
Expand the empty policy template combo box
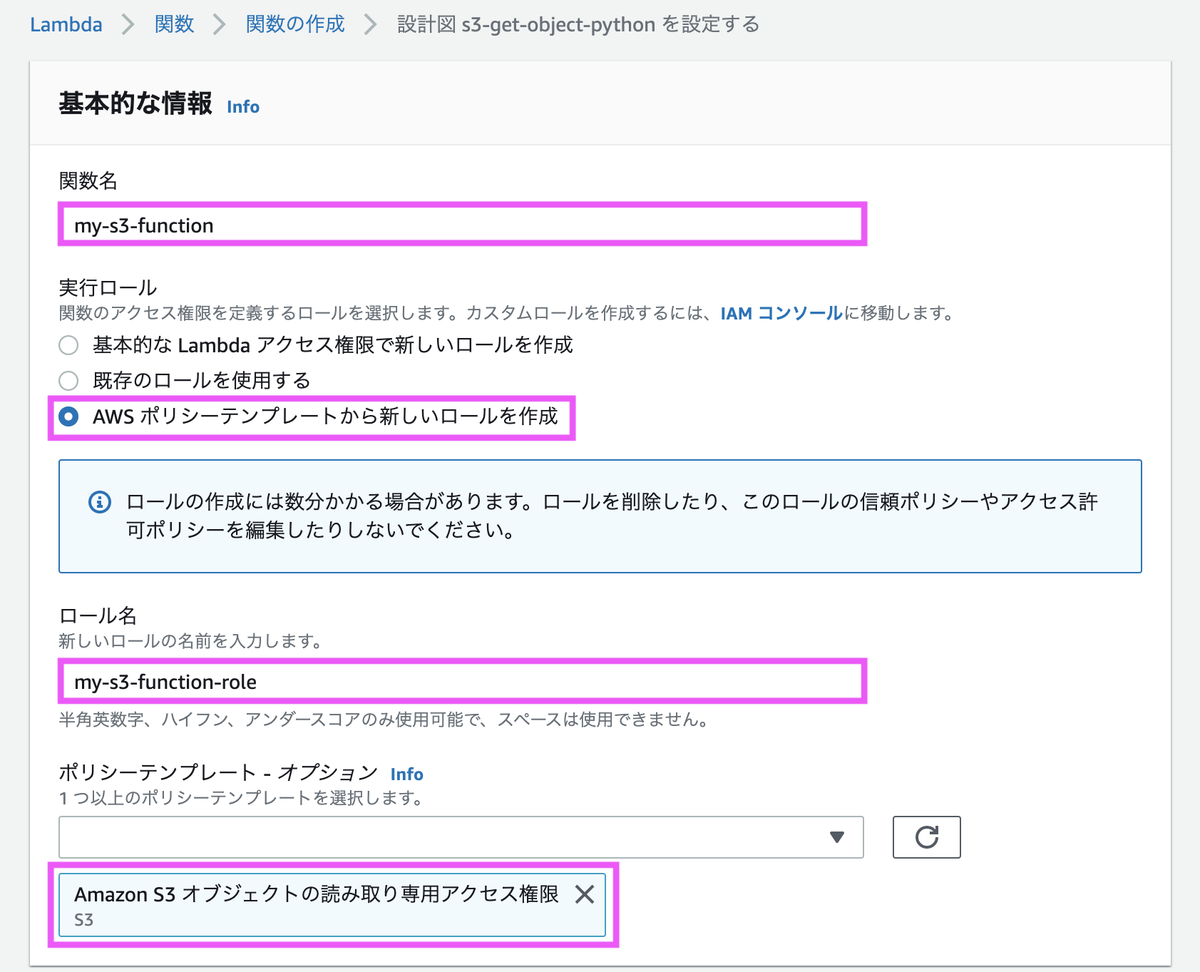tap(460, 837)
